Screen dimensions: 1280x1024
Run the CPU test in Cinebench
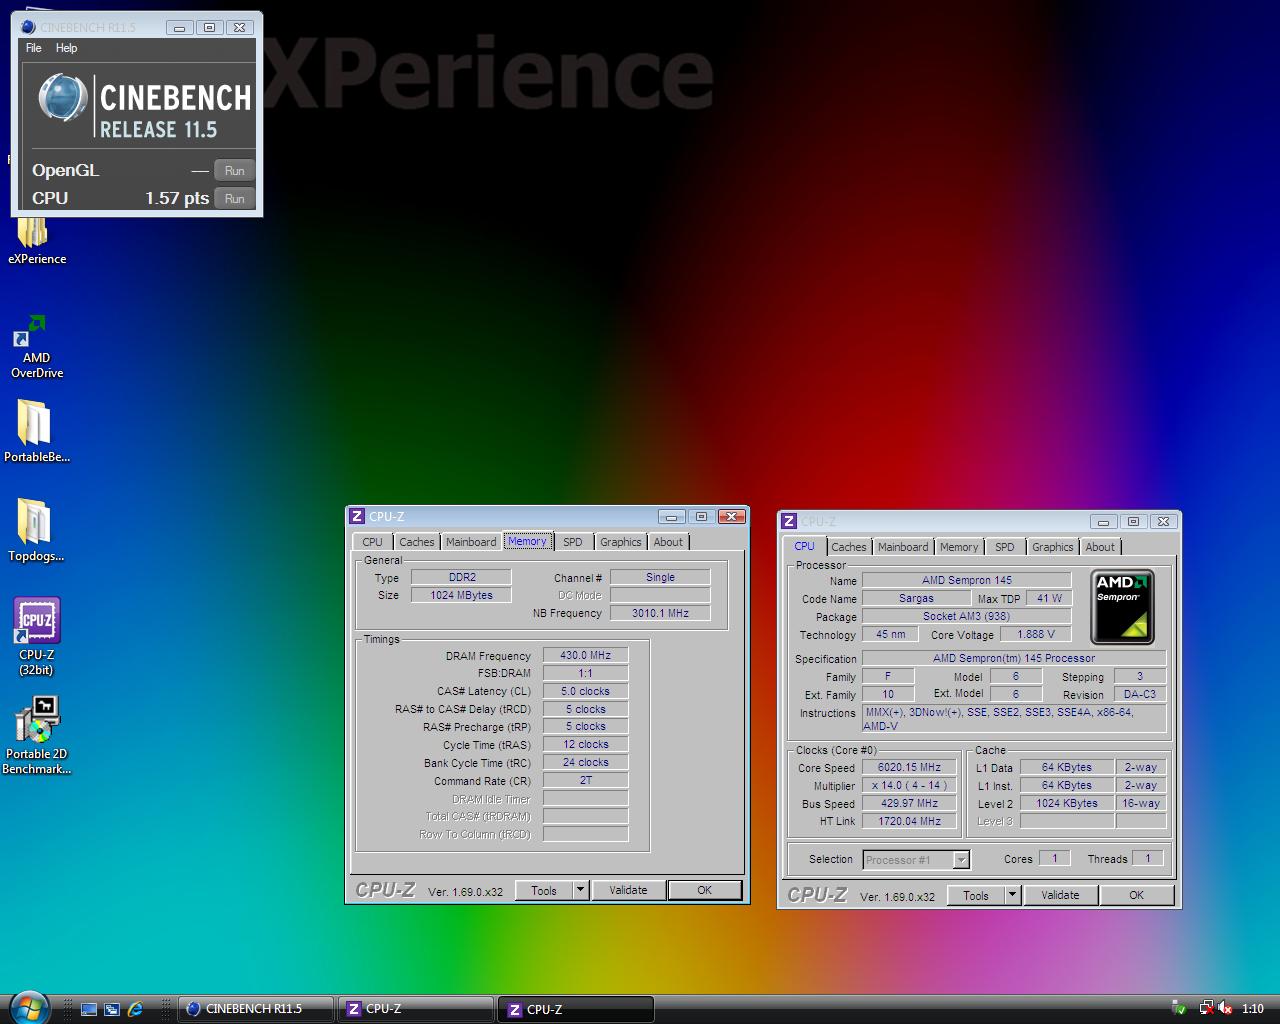coord(235,199)
